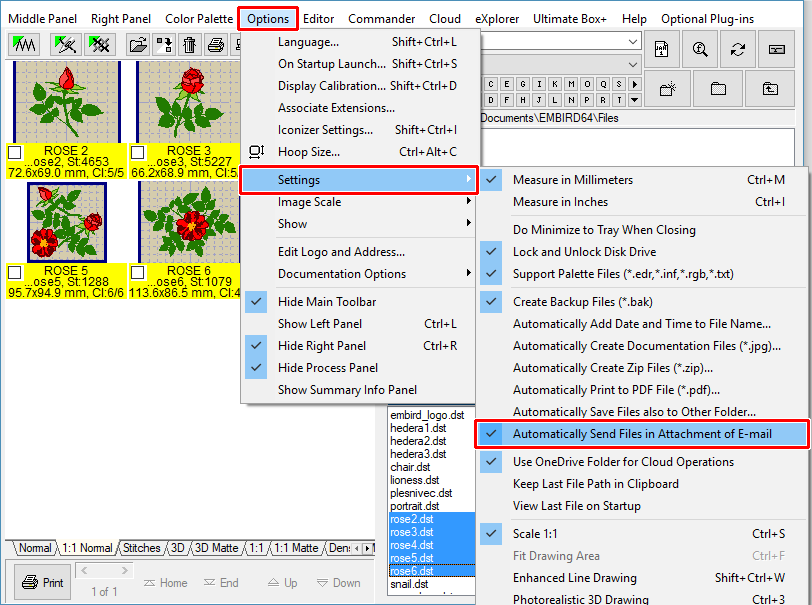Click the down arrow next to drive T

tap(635, 100)
